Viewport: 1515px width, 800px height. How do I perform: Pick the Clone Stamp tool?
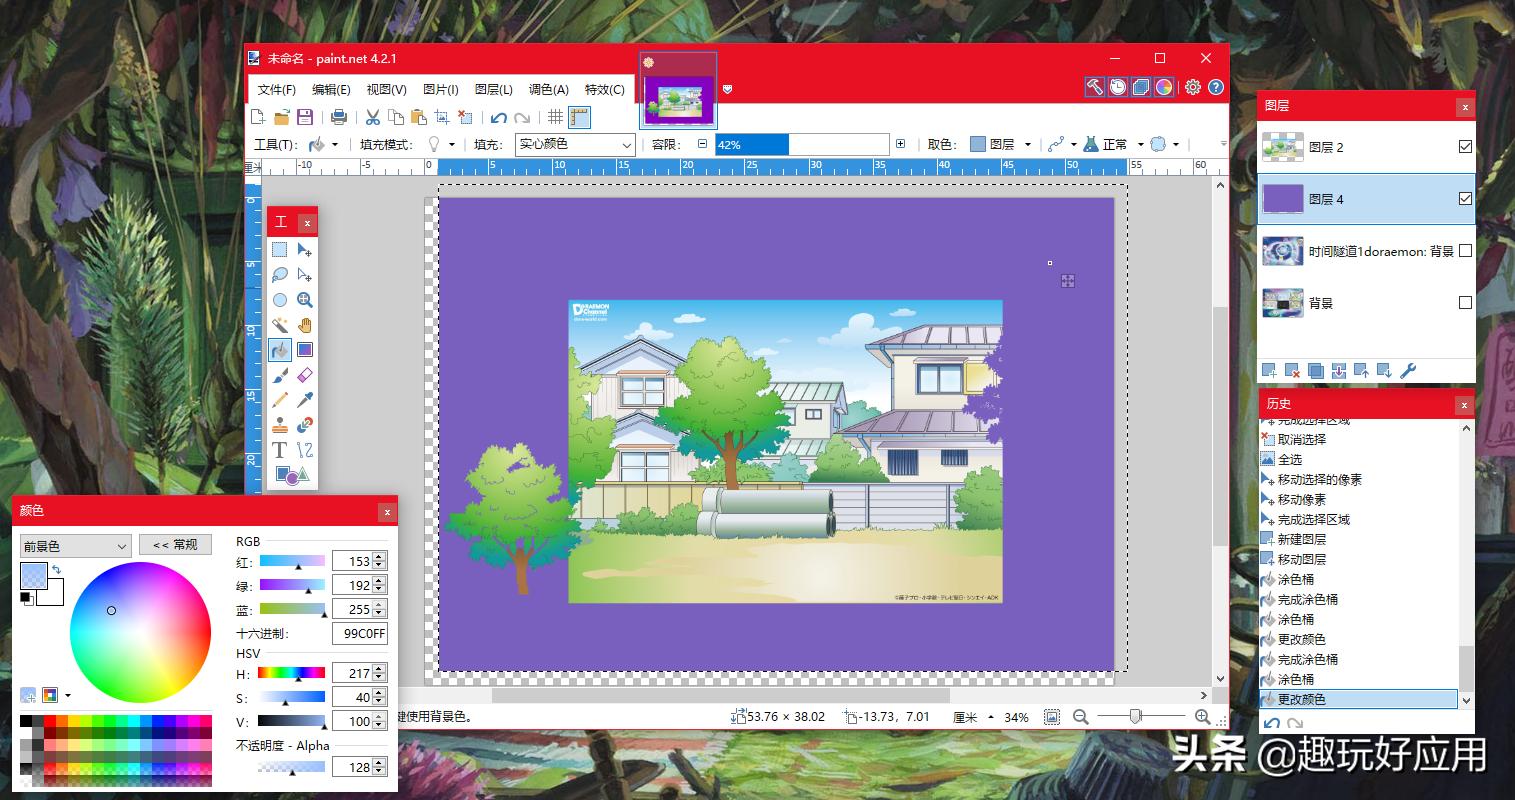click(x=282, y=424)
